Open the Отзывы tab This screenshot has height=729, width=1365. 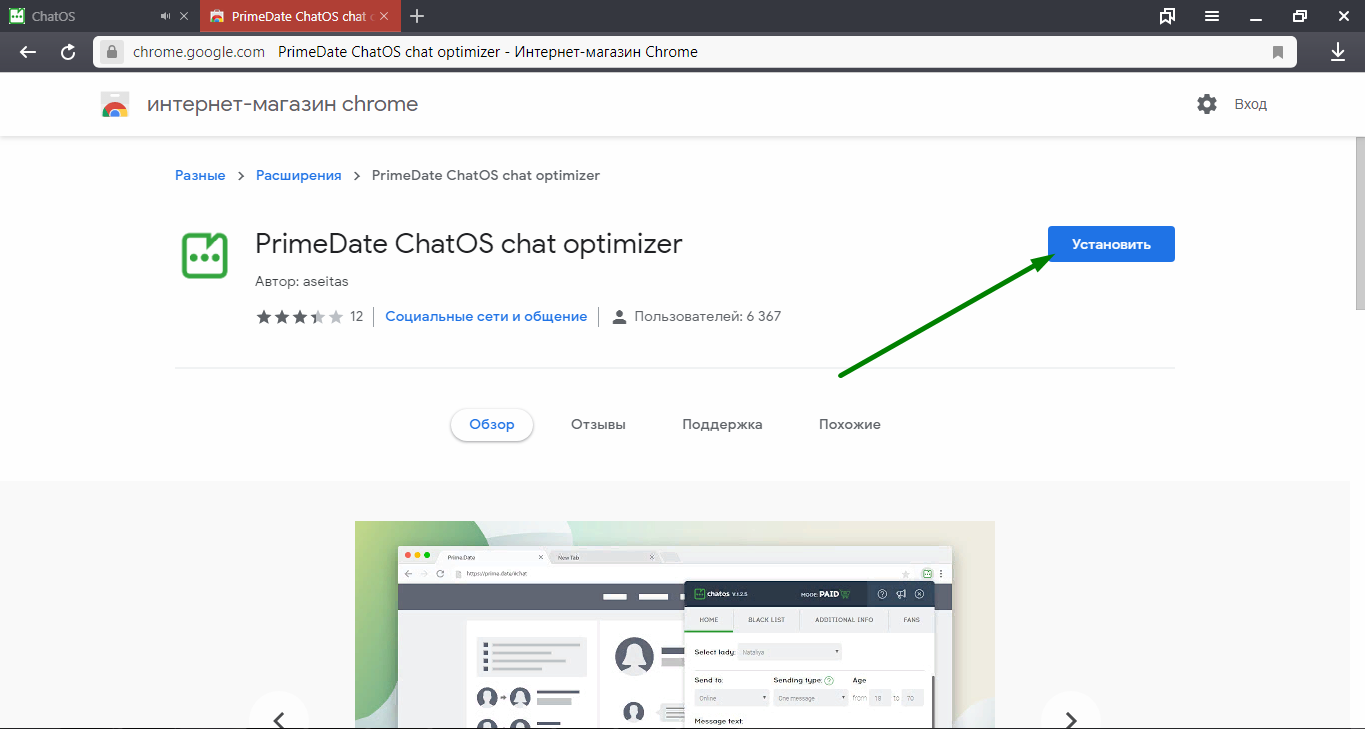pyautogui.click(x=598, y=425)
